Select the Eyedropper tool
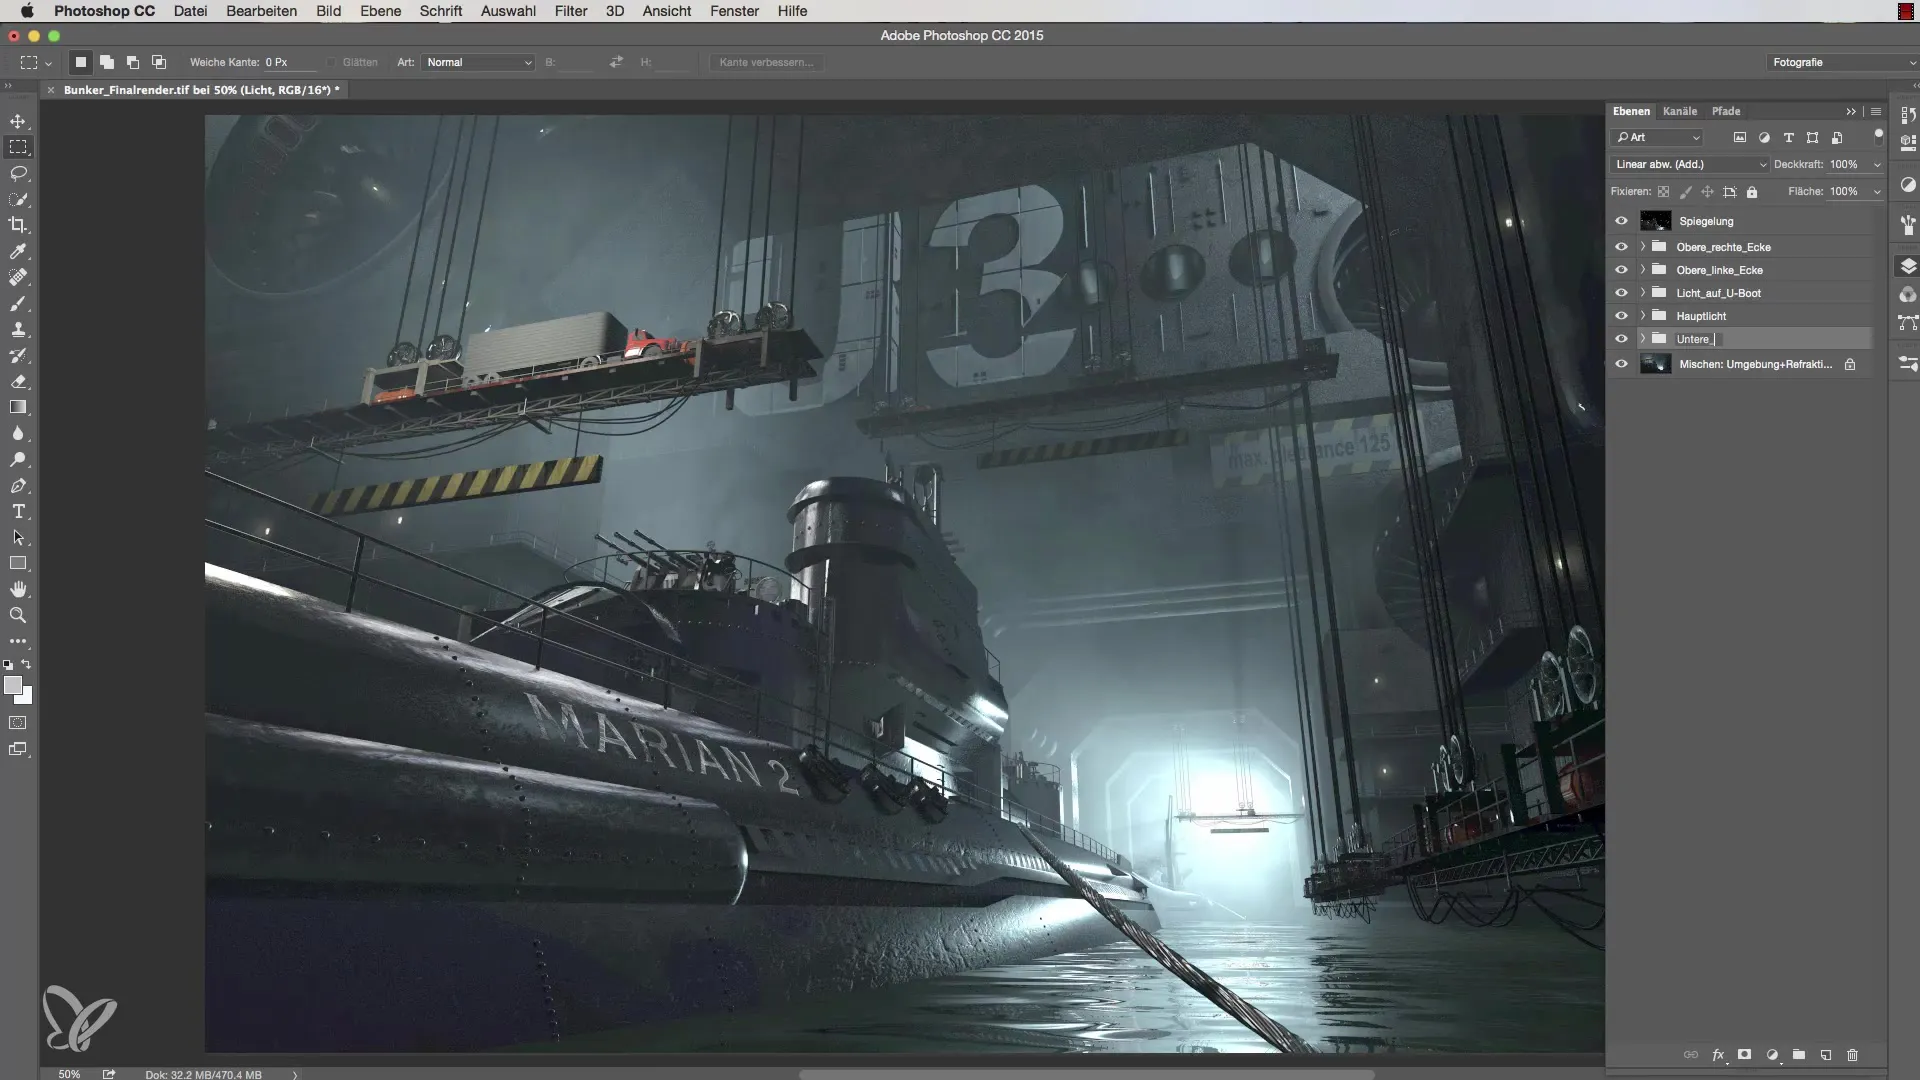 pos(18,251)
